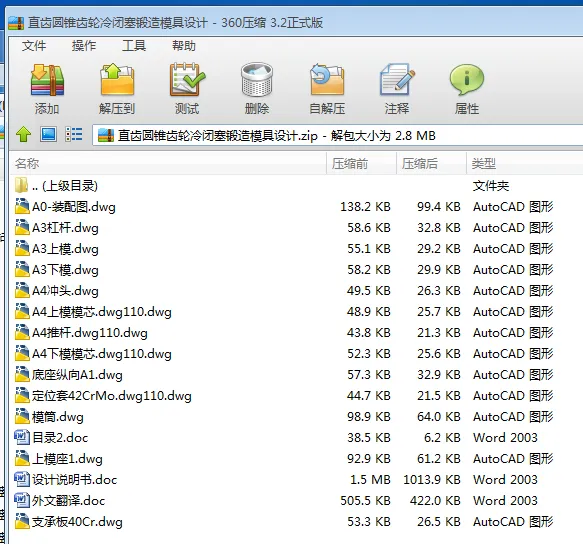
Task: Select file A3杠杆.dwg
Action: (x=296, y=228)
